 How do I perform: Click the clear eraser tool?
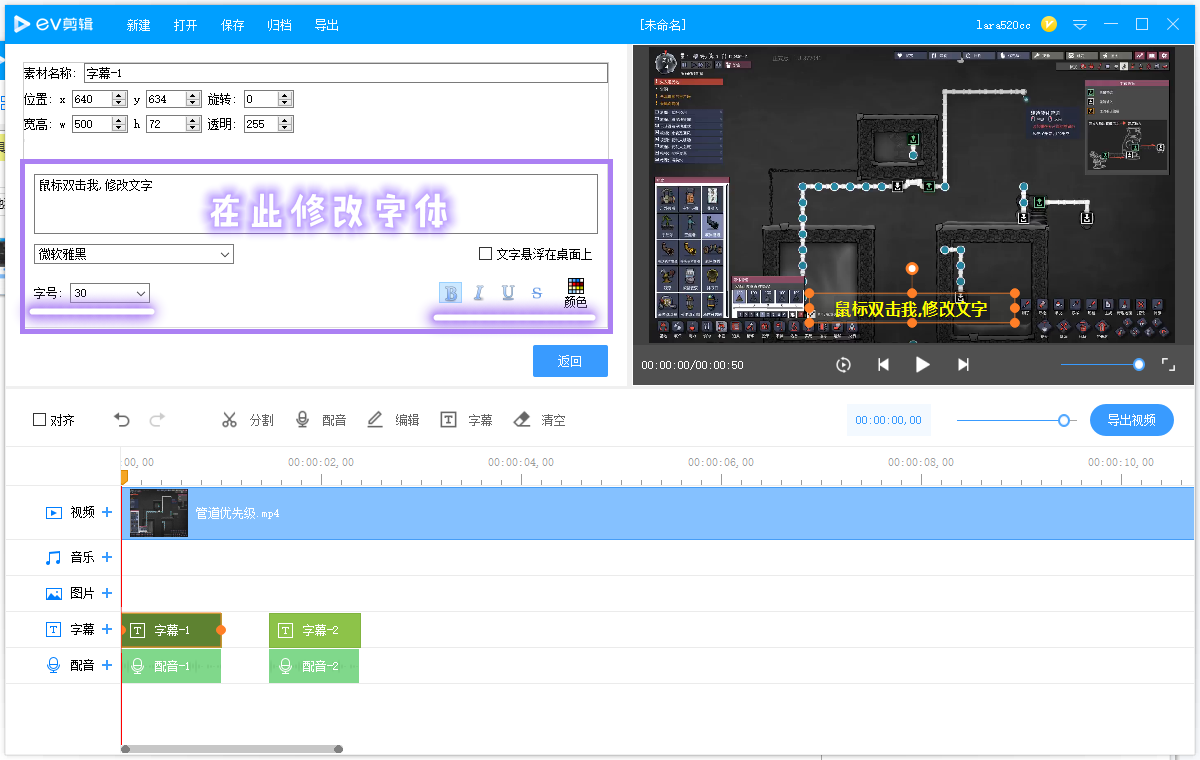(521, 420)
